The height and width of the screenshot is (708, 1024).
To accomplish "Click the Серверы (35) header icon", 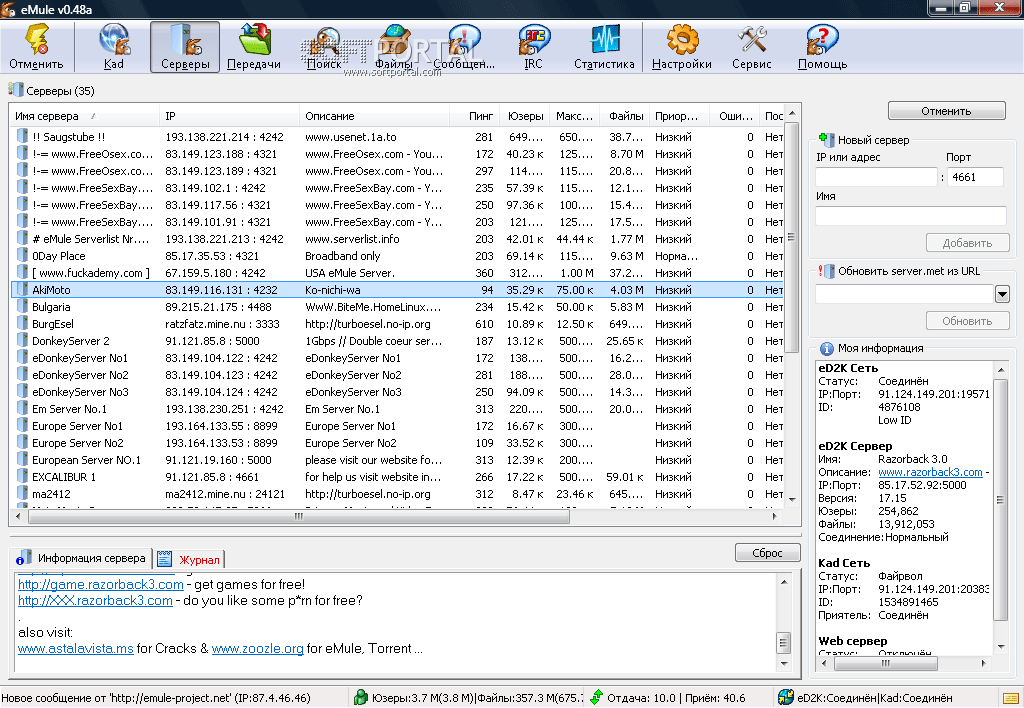I will click(x=16, y=90).
